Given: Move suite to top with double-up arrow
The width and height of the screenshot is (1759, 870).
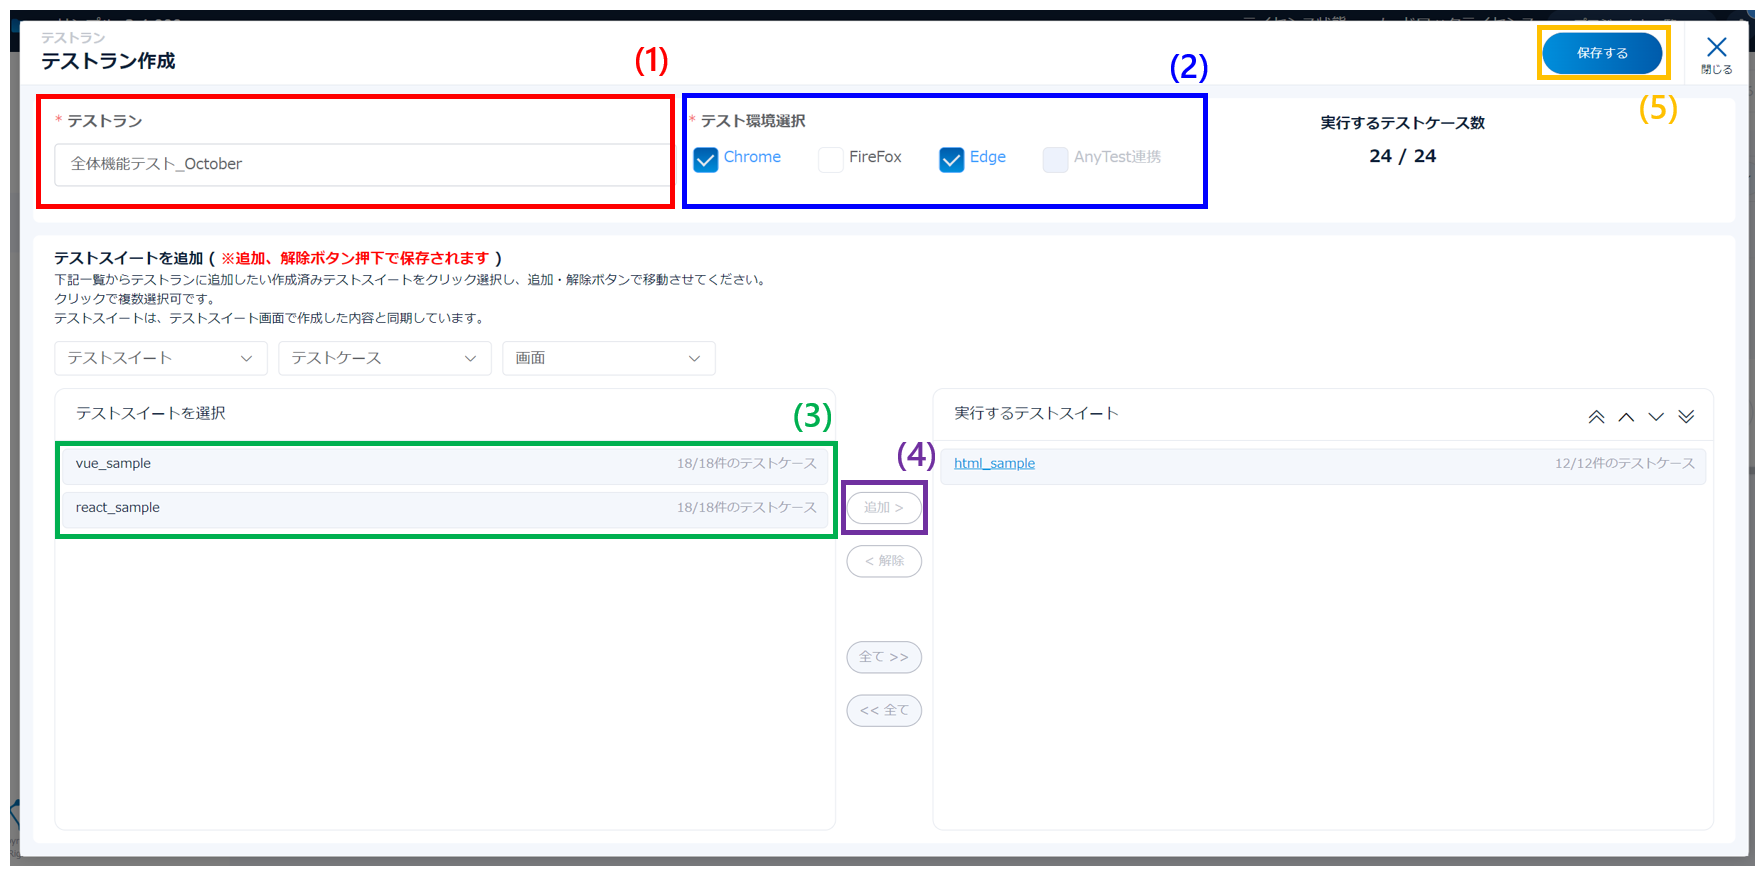Looking at the screenshot, I should pyautogui.click(x=1596, y=417).
